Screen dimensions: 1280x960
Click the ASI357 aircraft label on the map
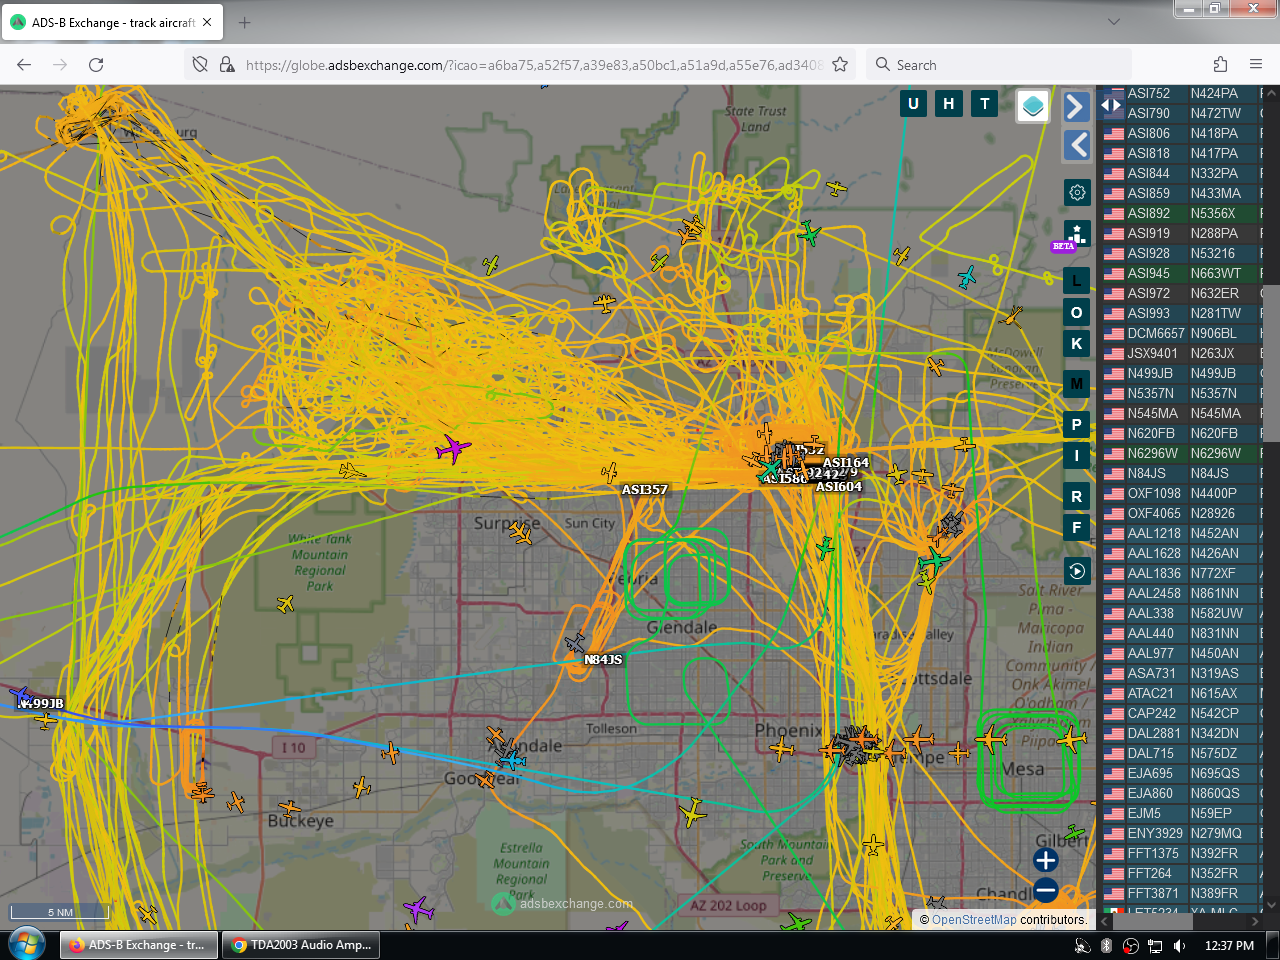[x=644, y=490]
